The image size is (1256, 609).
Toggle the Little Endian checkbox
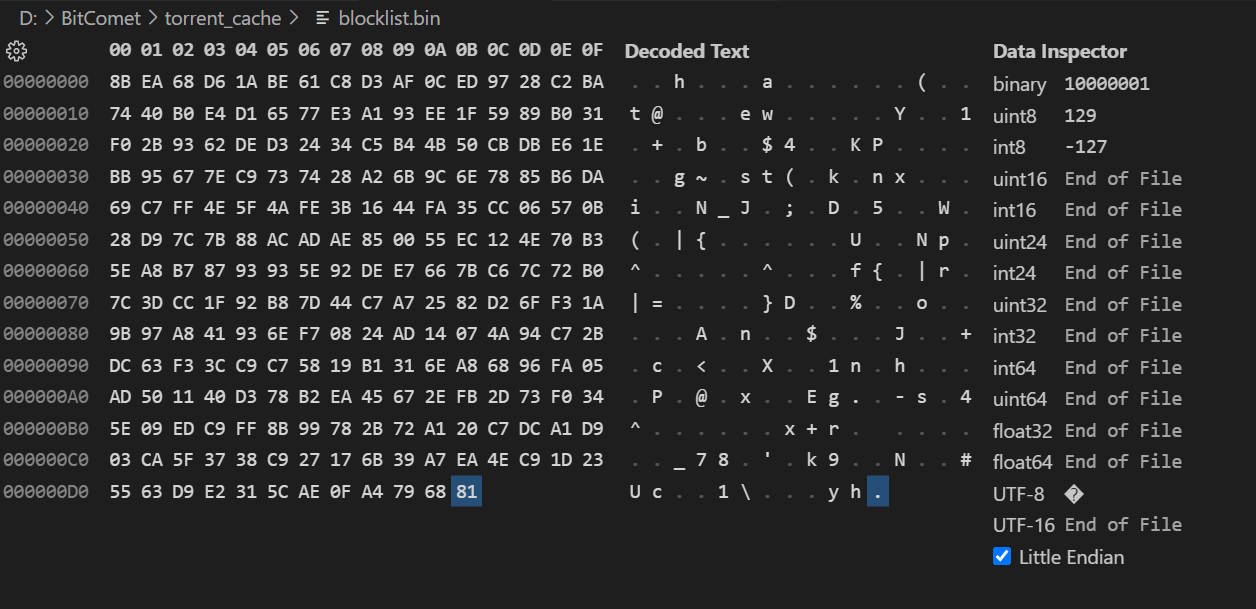[1002, 556]
